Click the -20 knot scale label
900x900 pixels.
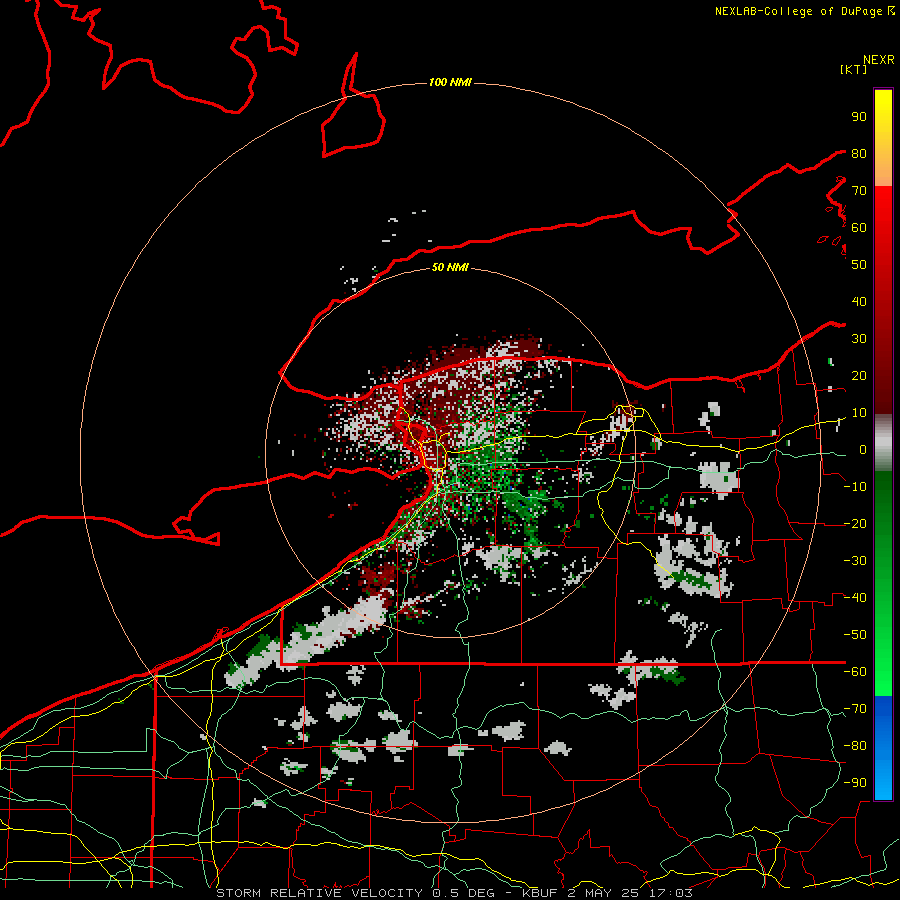855,523
